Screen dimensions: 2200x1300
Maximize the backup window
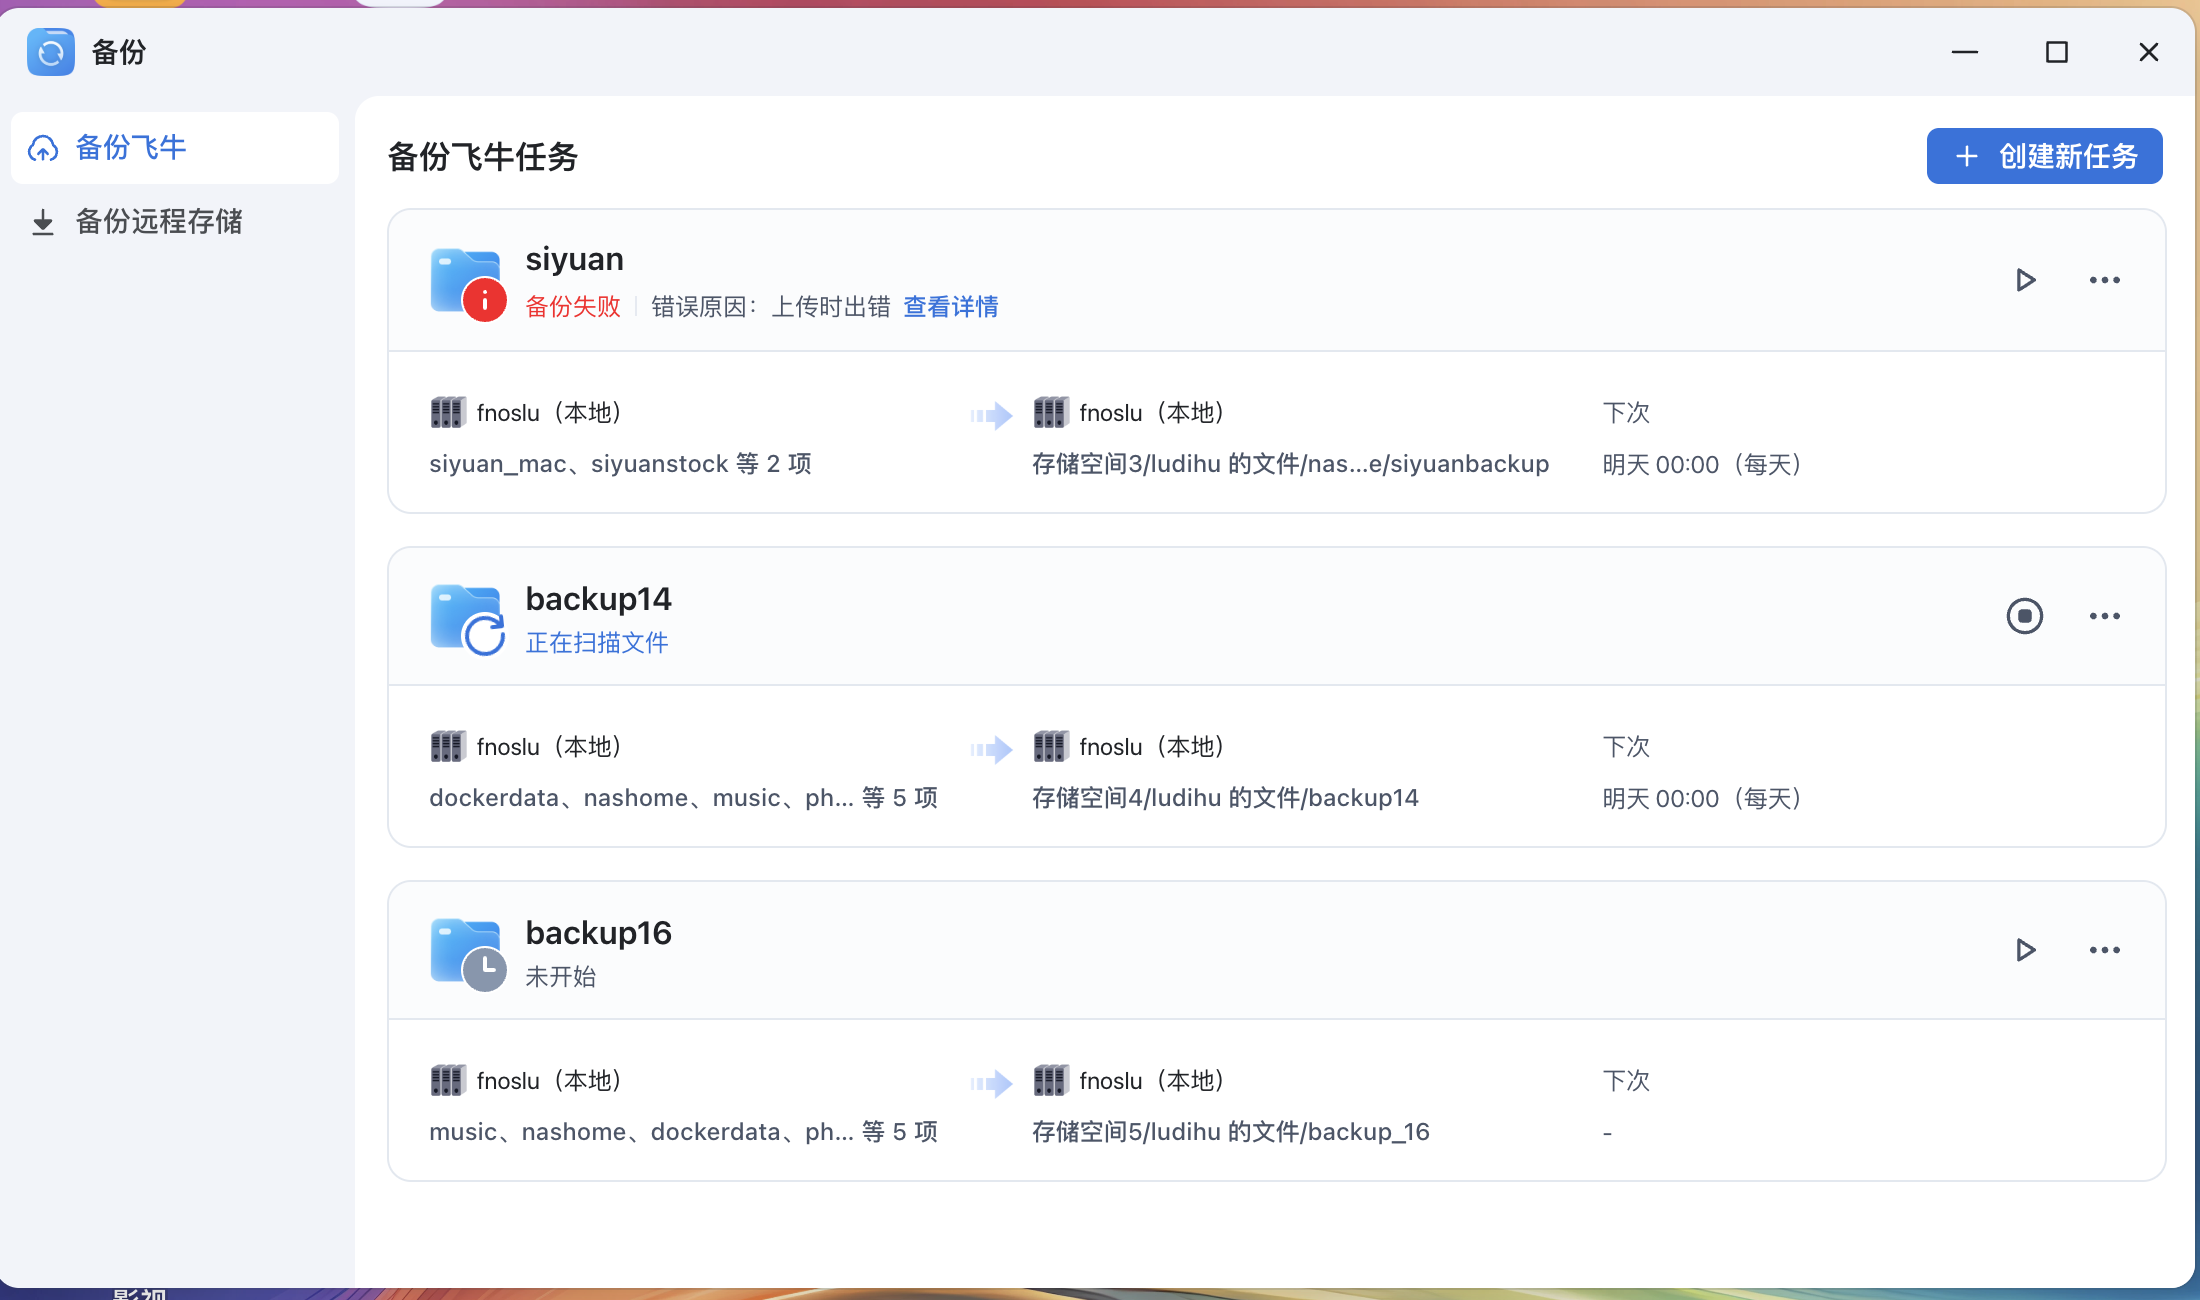[2056, 52]
